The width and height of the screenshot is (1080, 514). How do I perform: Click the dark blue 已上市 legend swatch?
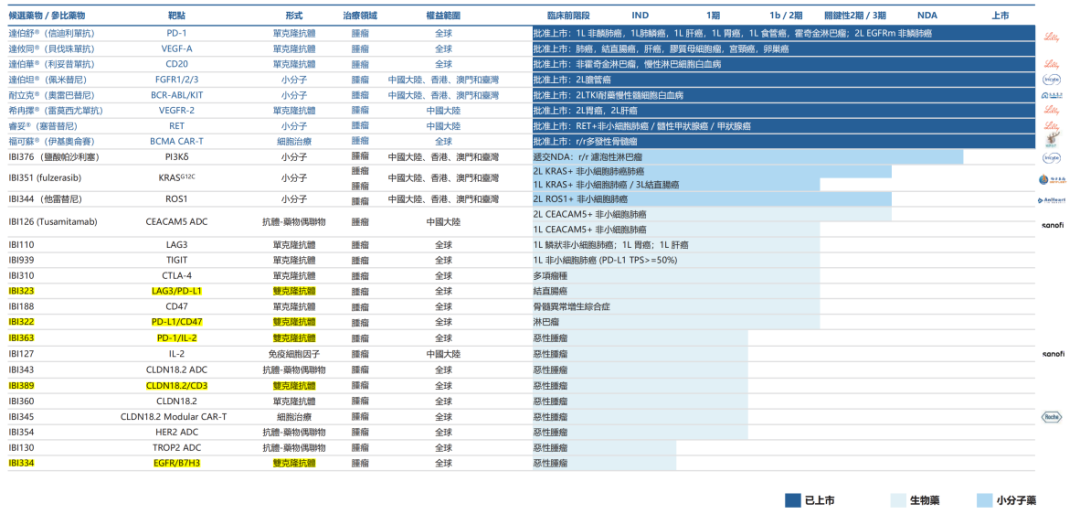coord(792,499)
